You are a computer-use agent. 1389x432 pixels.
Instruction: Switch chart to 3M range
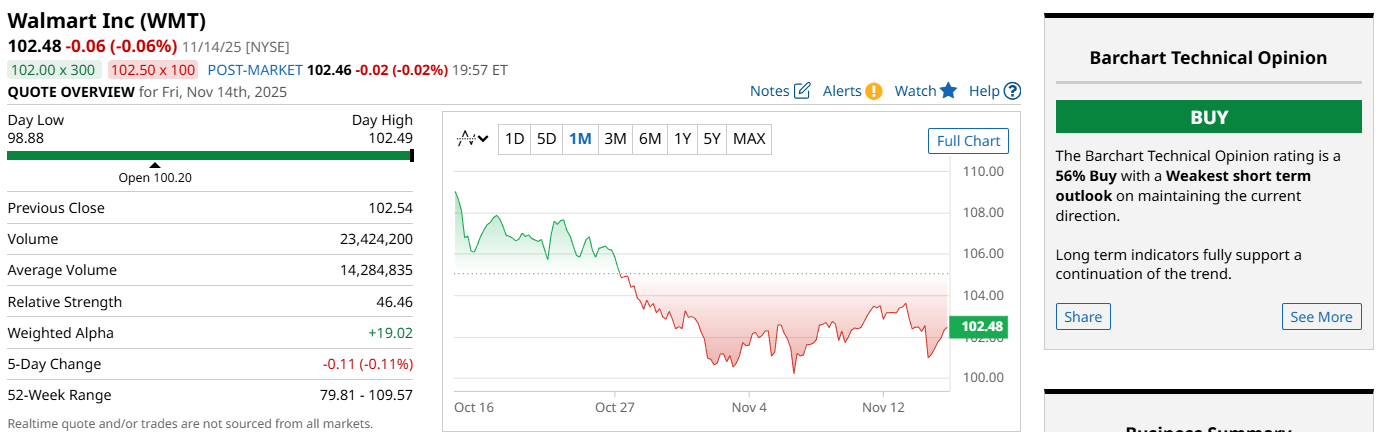615,139
